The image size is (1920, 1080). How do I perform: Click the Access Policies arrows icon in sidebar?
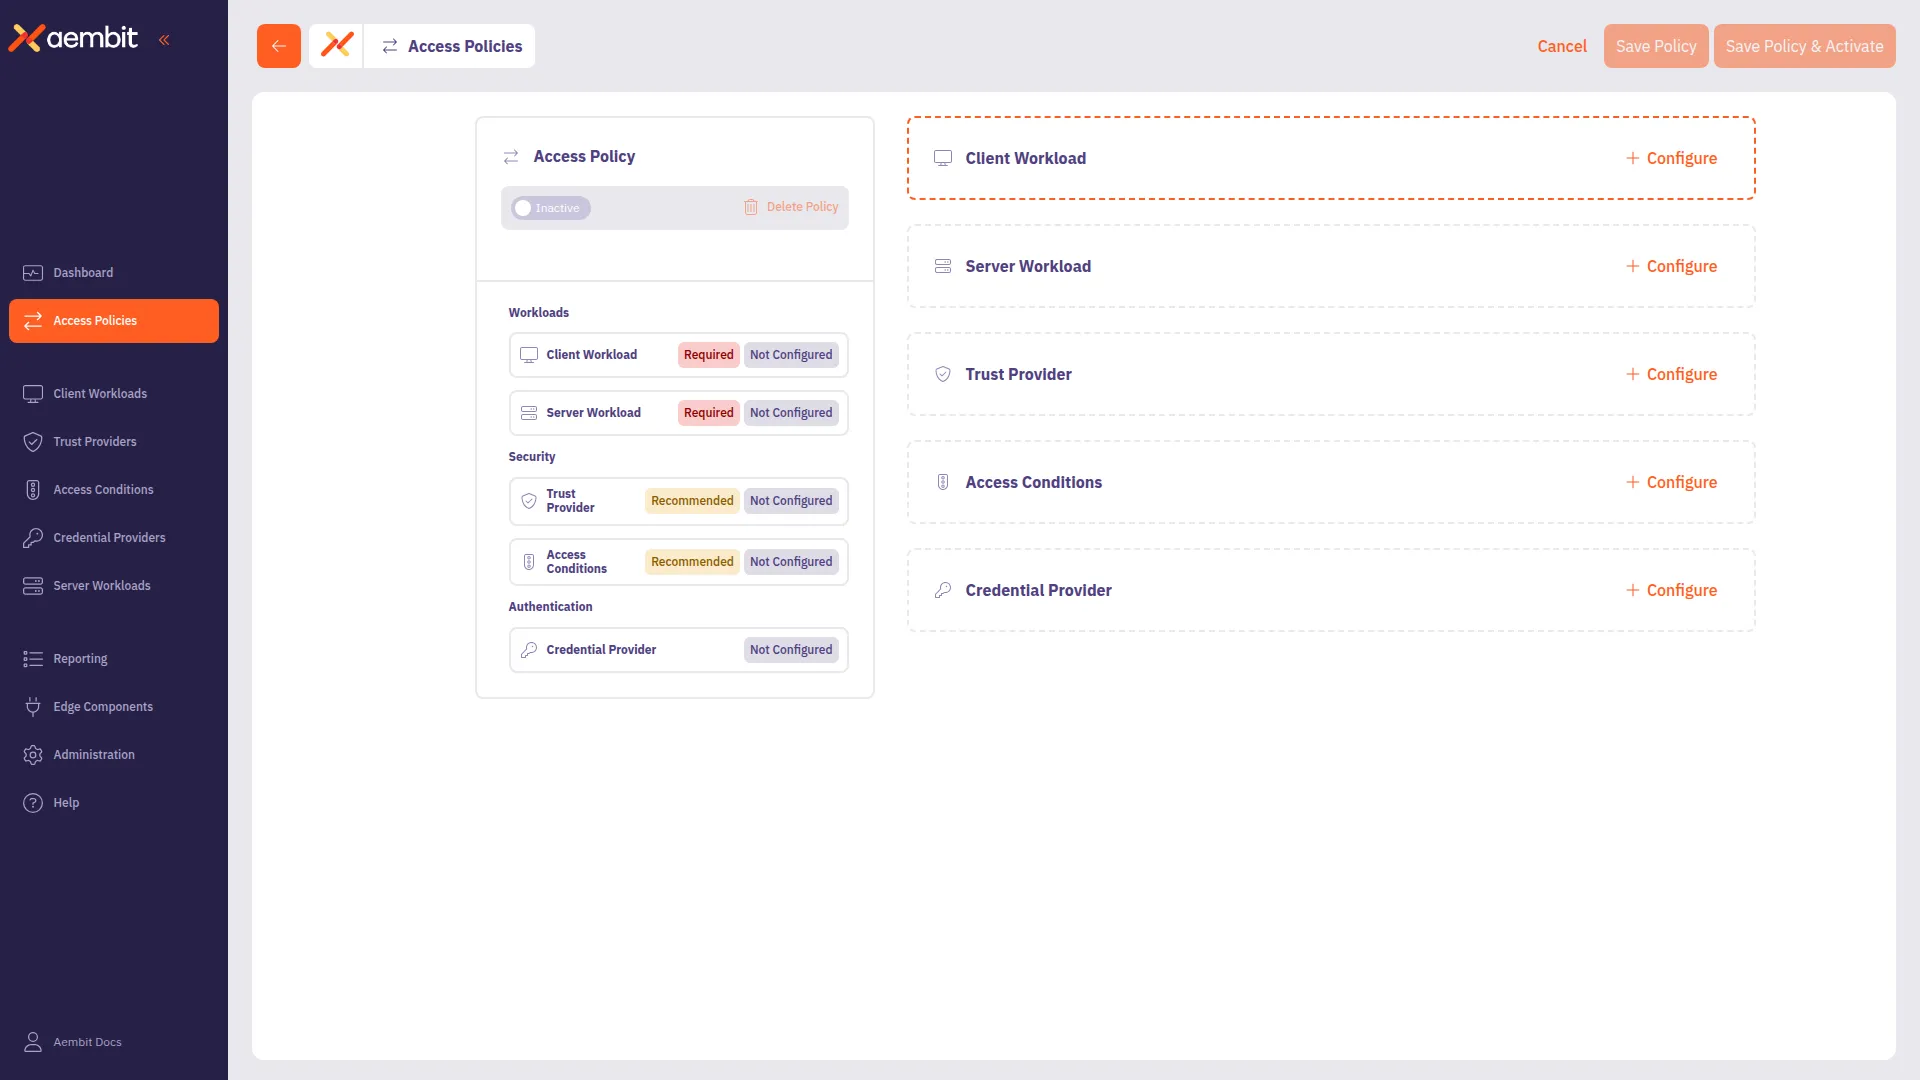point(33,321)
